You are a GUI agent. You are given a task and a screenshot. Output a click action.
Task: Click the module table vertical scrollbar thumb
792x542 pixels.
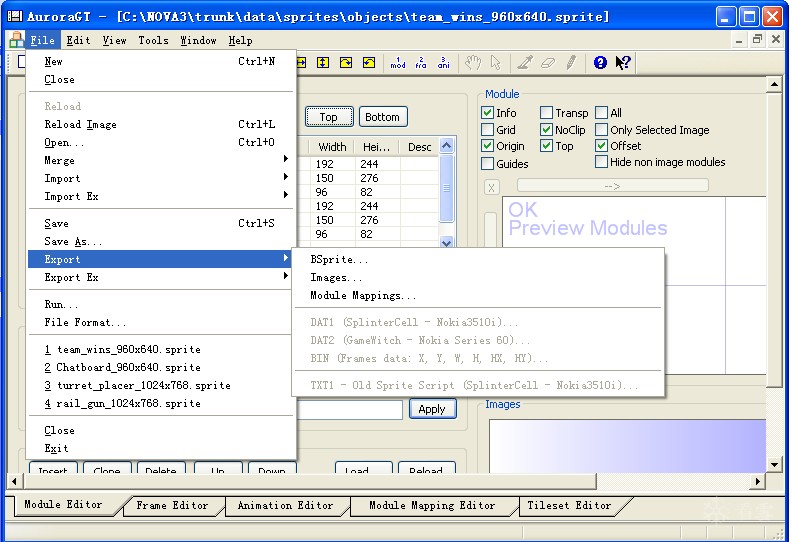pyautogui.click(x=446, y=188)
